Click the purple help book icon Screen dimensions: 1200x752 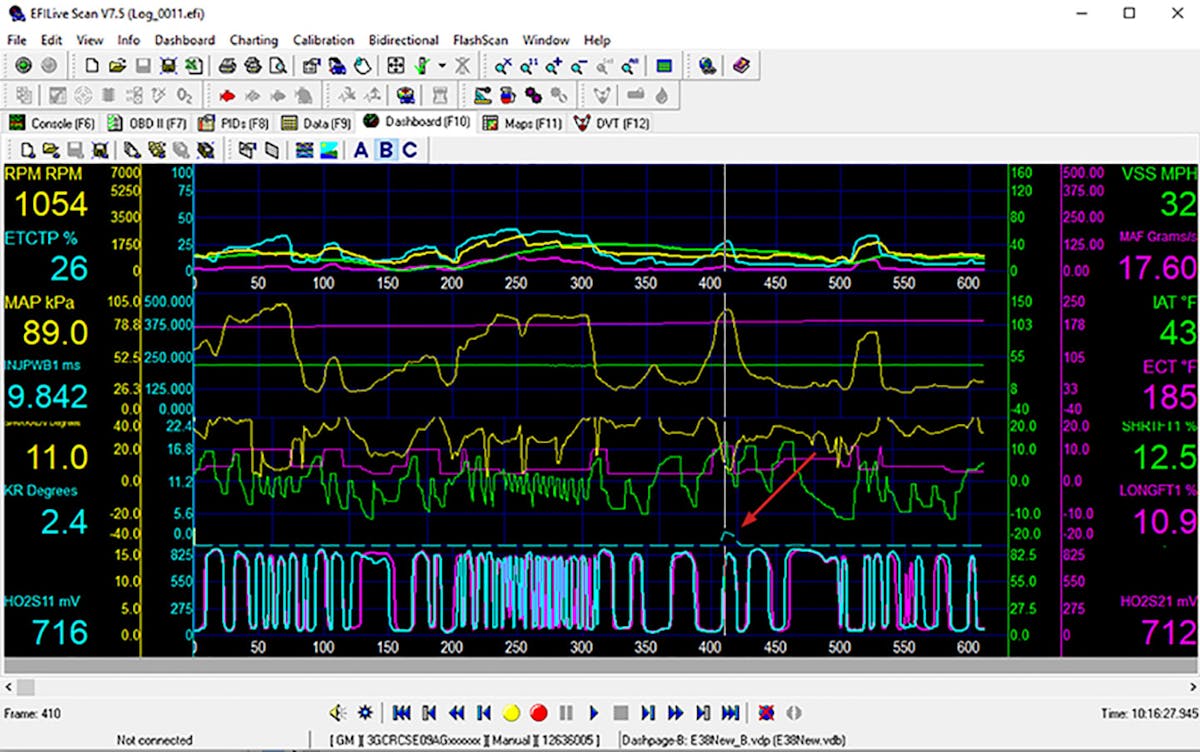pyautogui.click(x=740, y=67)
